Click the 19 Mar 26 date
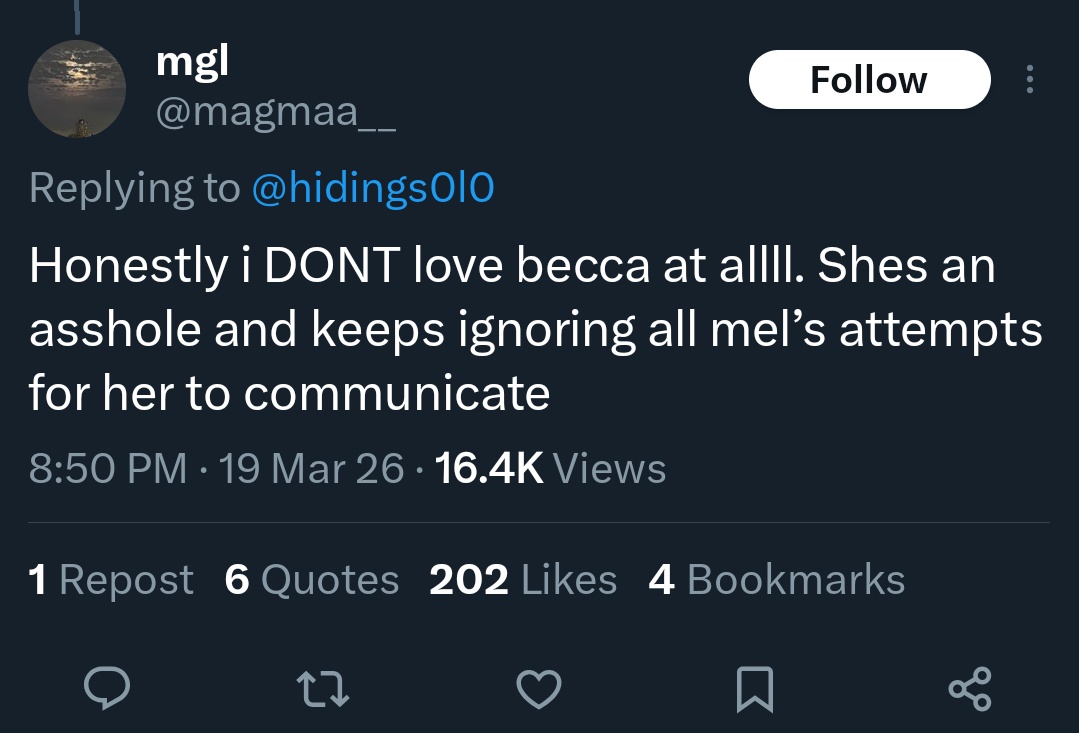 311,468
